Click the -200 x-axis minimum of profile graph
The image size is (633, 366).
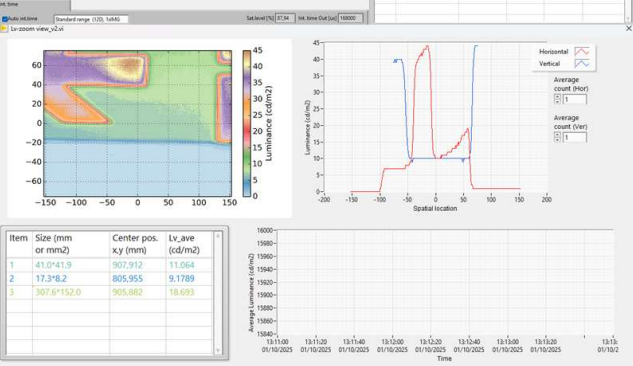(x=324, y=199)
